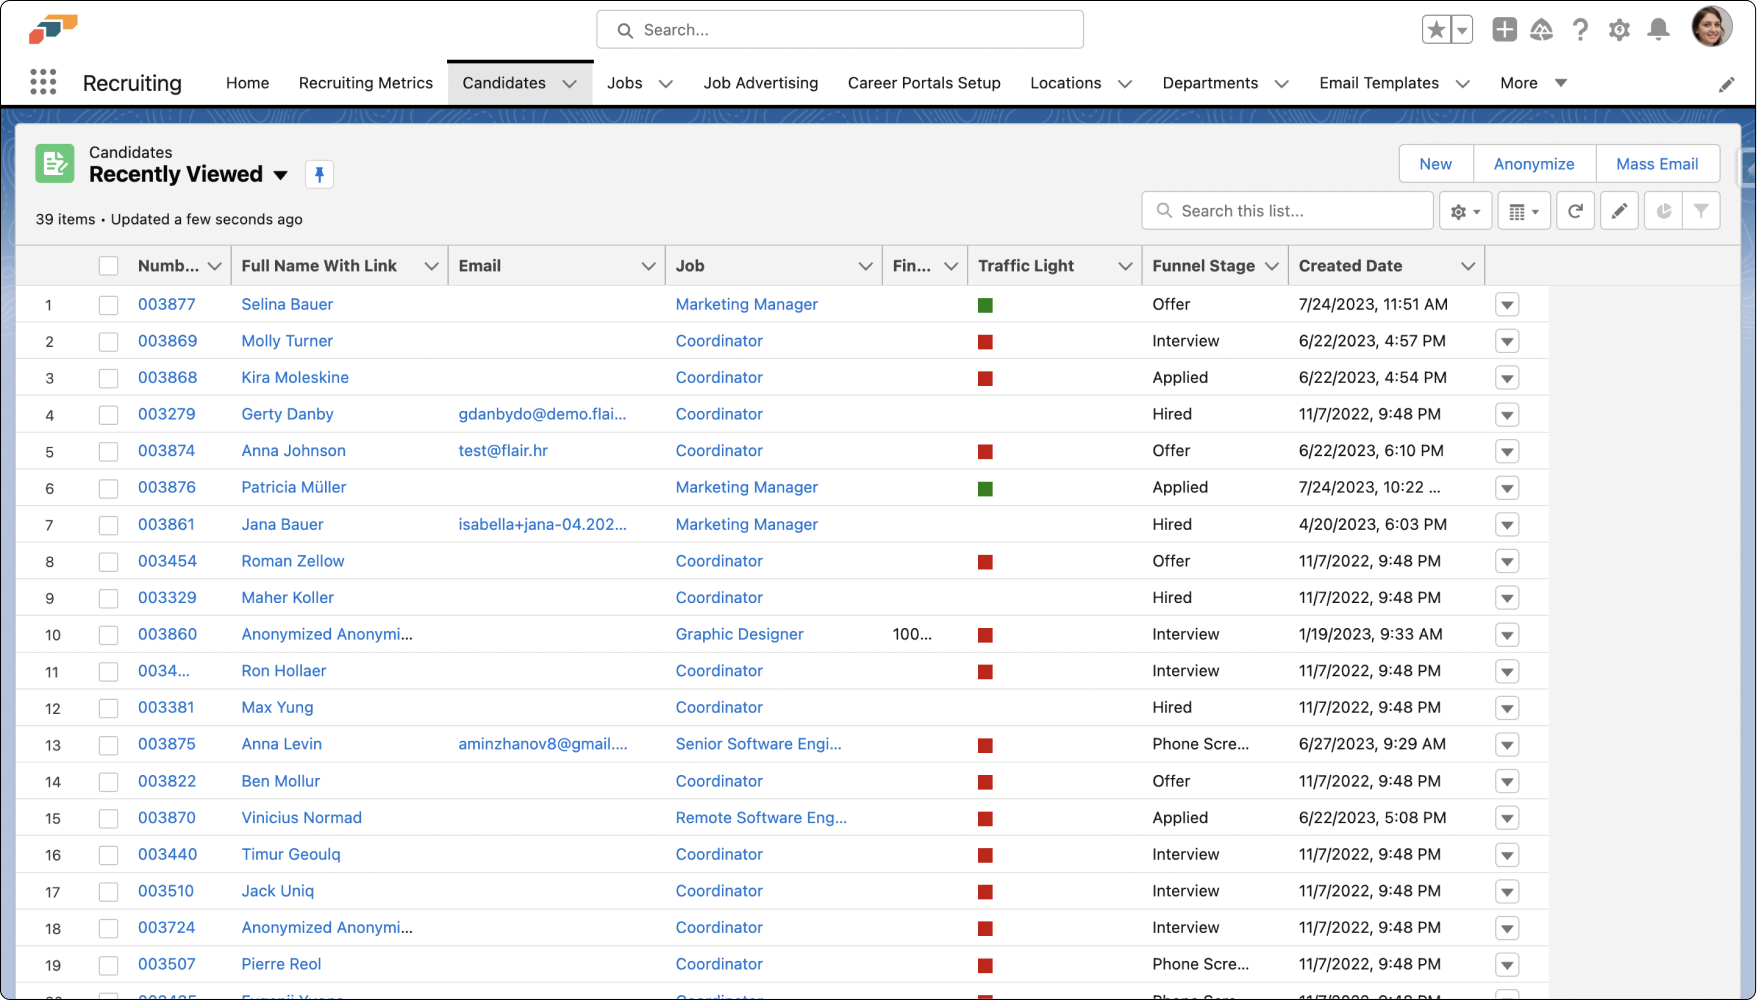Click the Mass Email button

(x=1656, y=164)
